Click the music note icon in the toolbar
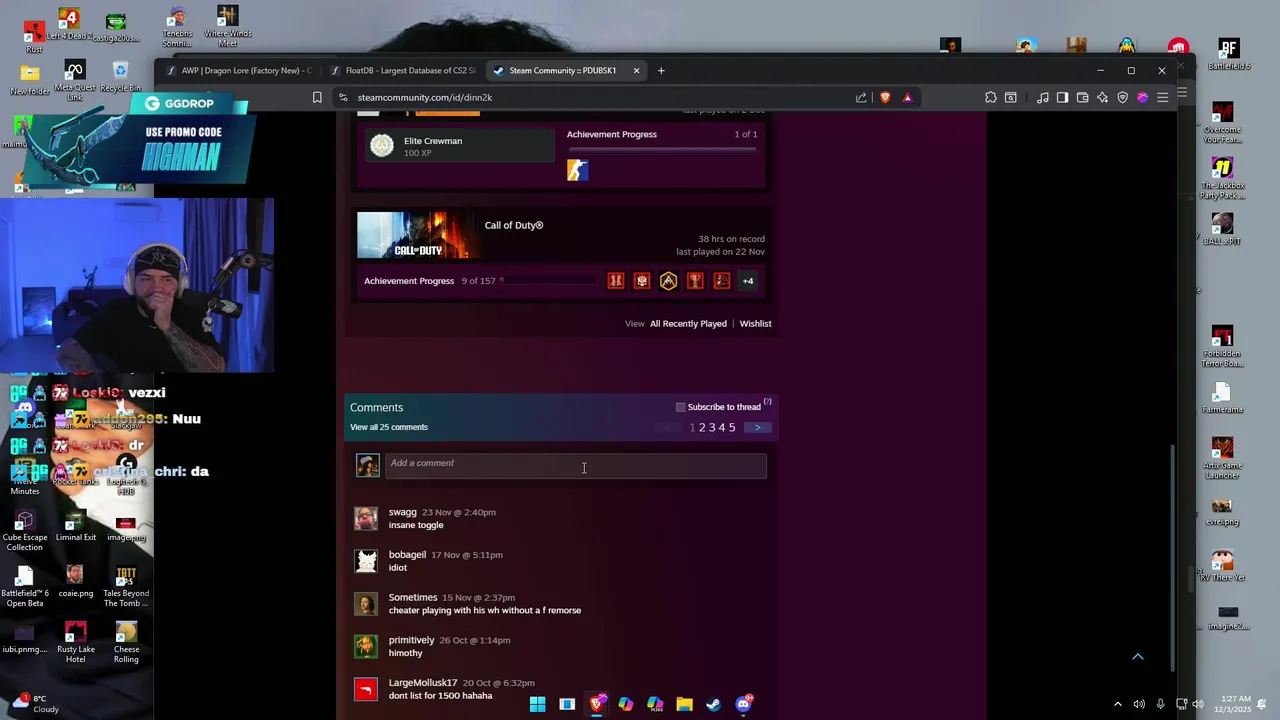 [x=1043, y=97]
